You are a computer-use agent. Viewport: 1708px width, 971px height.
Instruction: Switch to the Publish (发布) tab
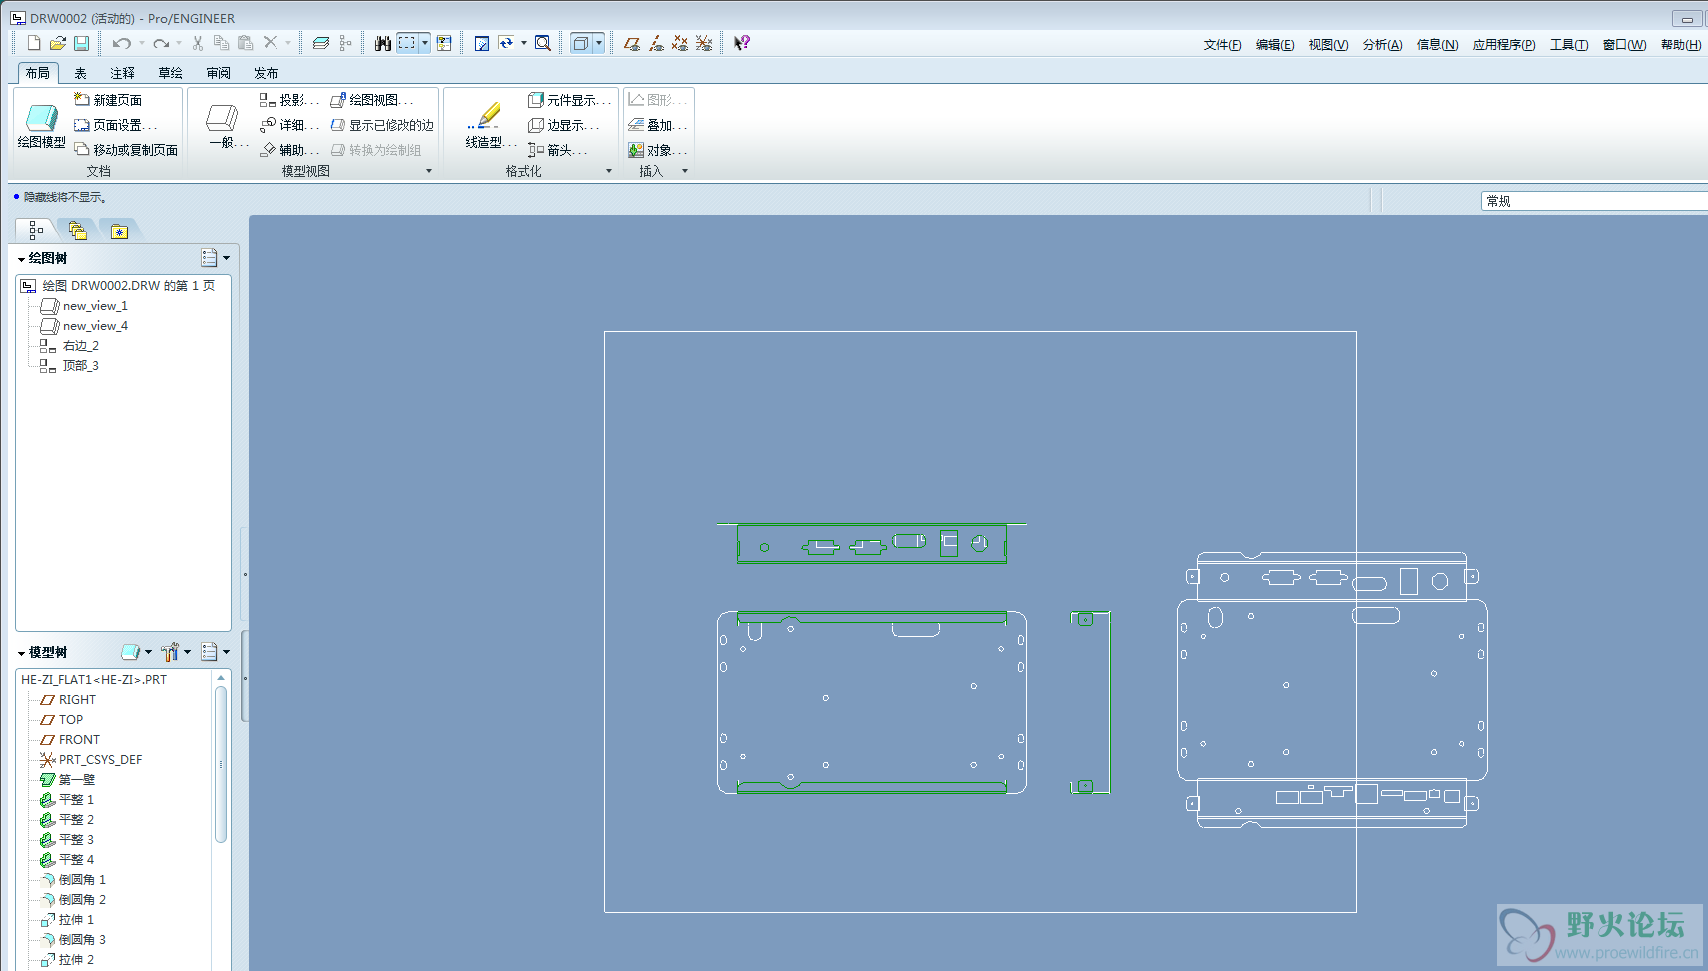click(266, 73)
